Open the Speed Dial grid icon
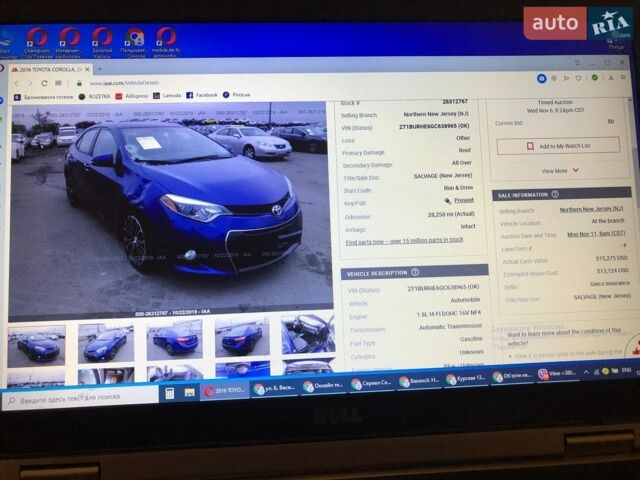Screen dimensions: 640x480 58,83
